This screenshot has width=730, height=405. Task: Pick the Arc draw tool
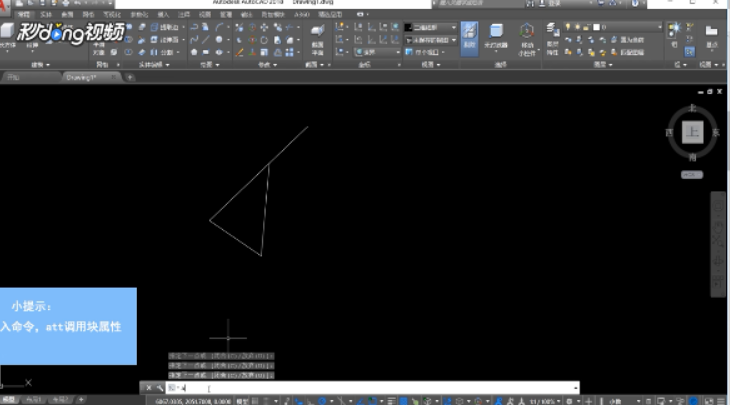219,27
